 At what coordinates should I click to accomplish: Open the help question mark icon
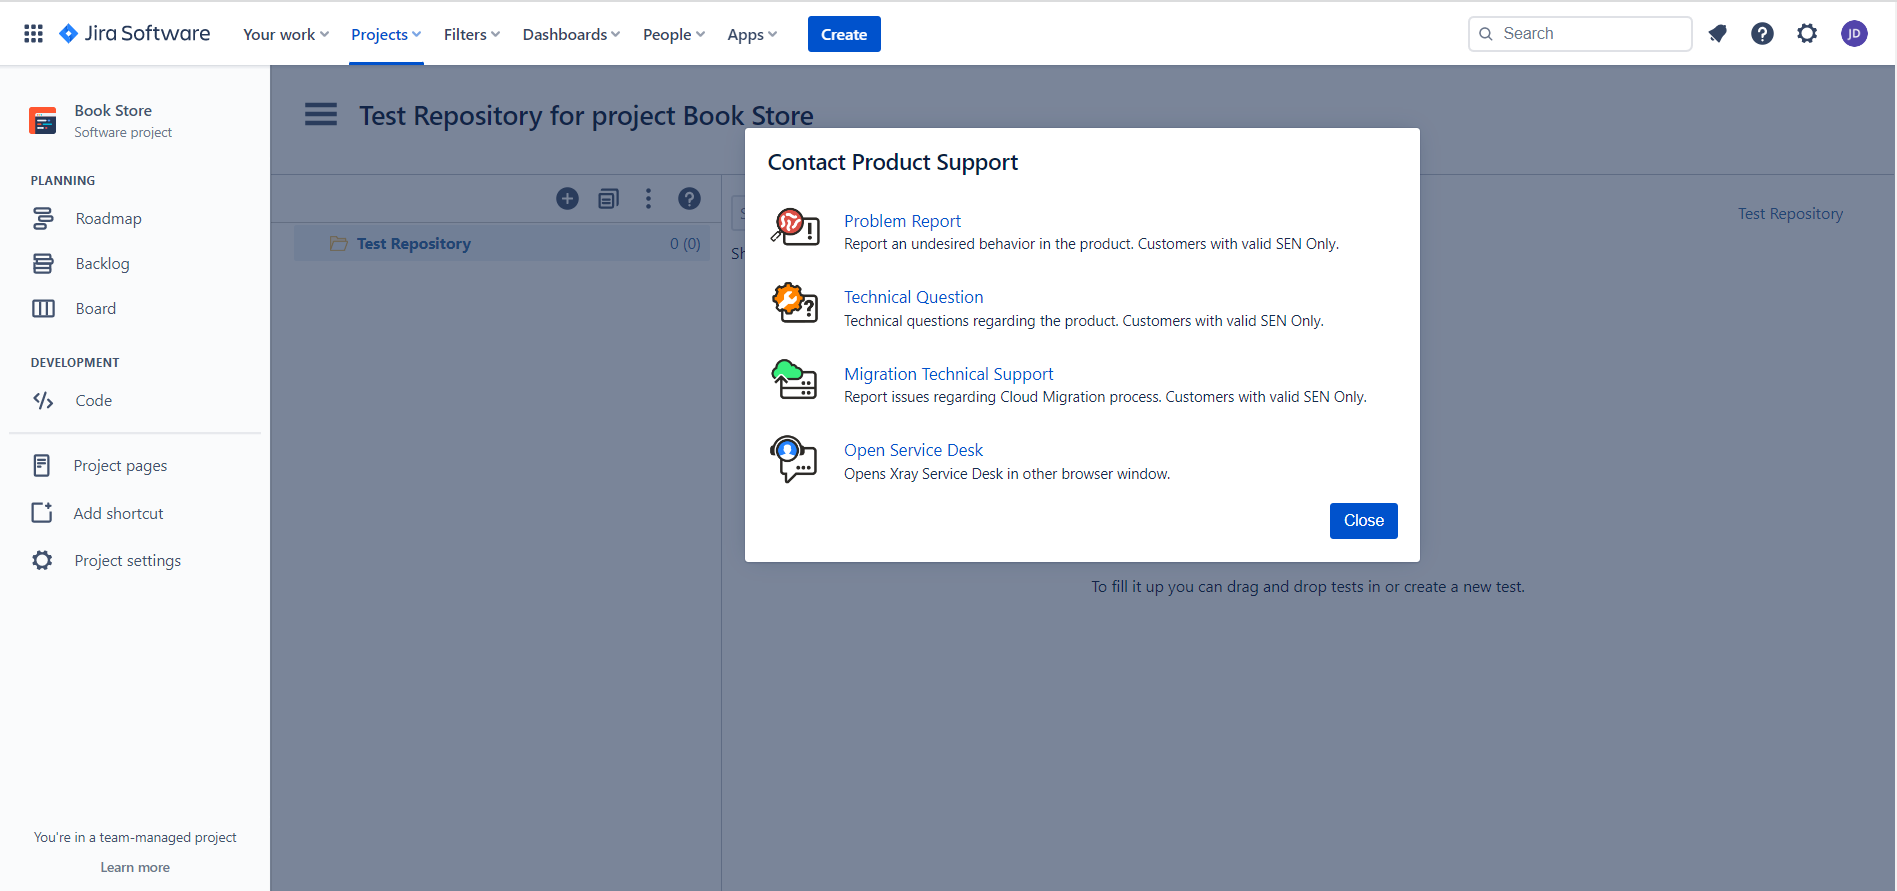tap(1762, 34)
